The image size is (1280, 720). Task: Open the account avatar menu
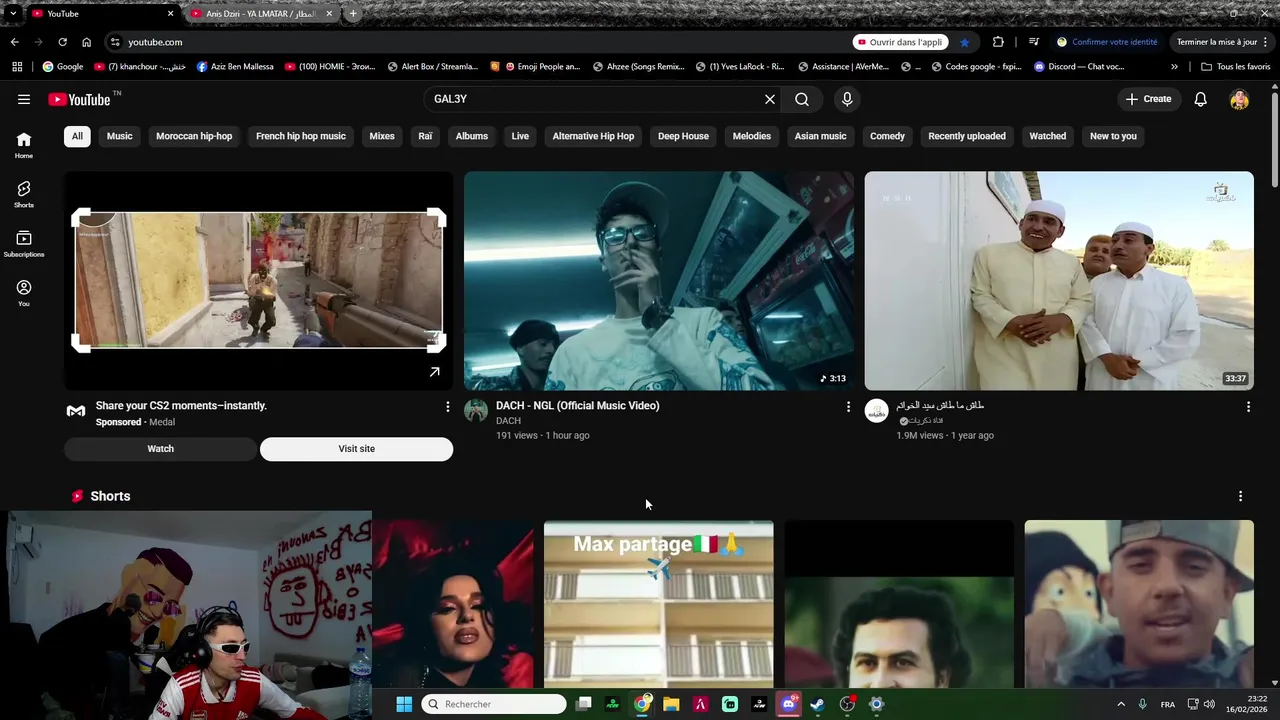(x=1239, y=99)
